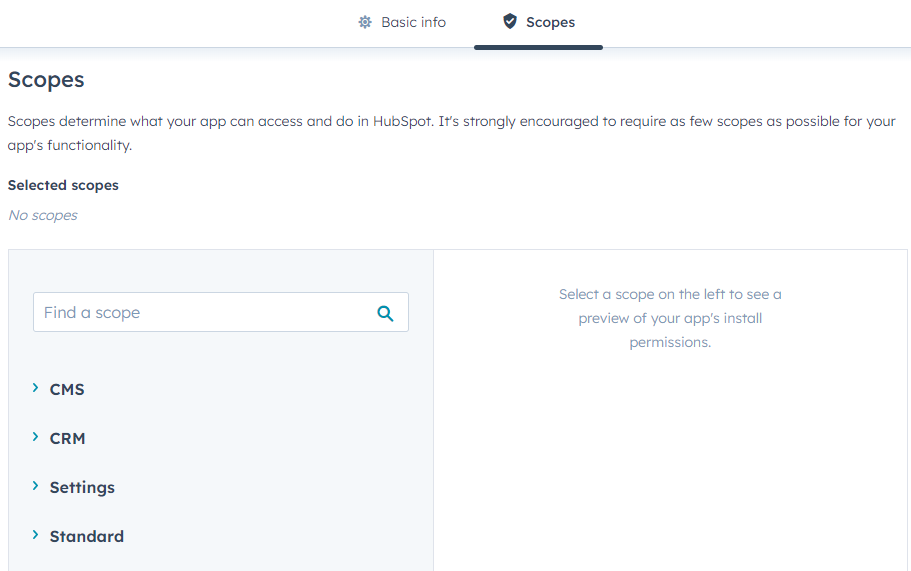Click the Selected scopes label
911x571 pixels.
[x=63, y=185]
